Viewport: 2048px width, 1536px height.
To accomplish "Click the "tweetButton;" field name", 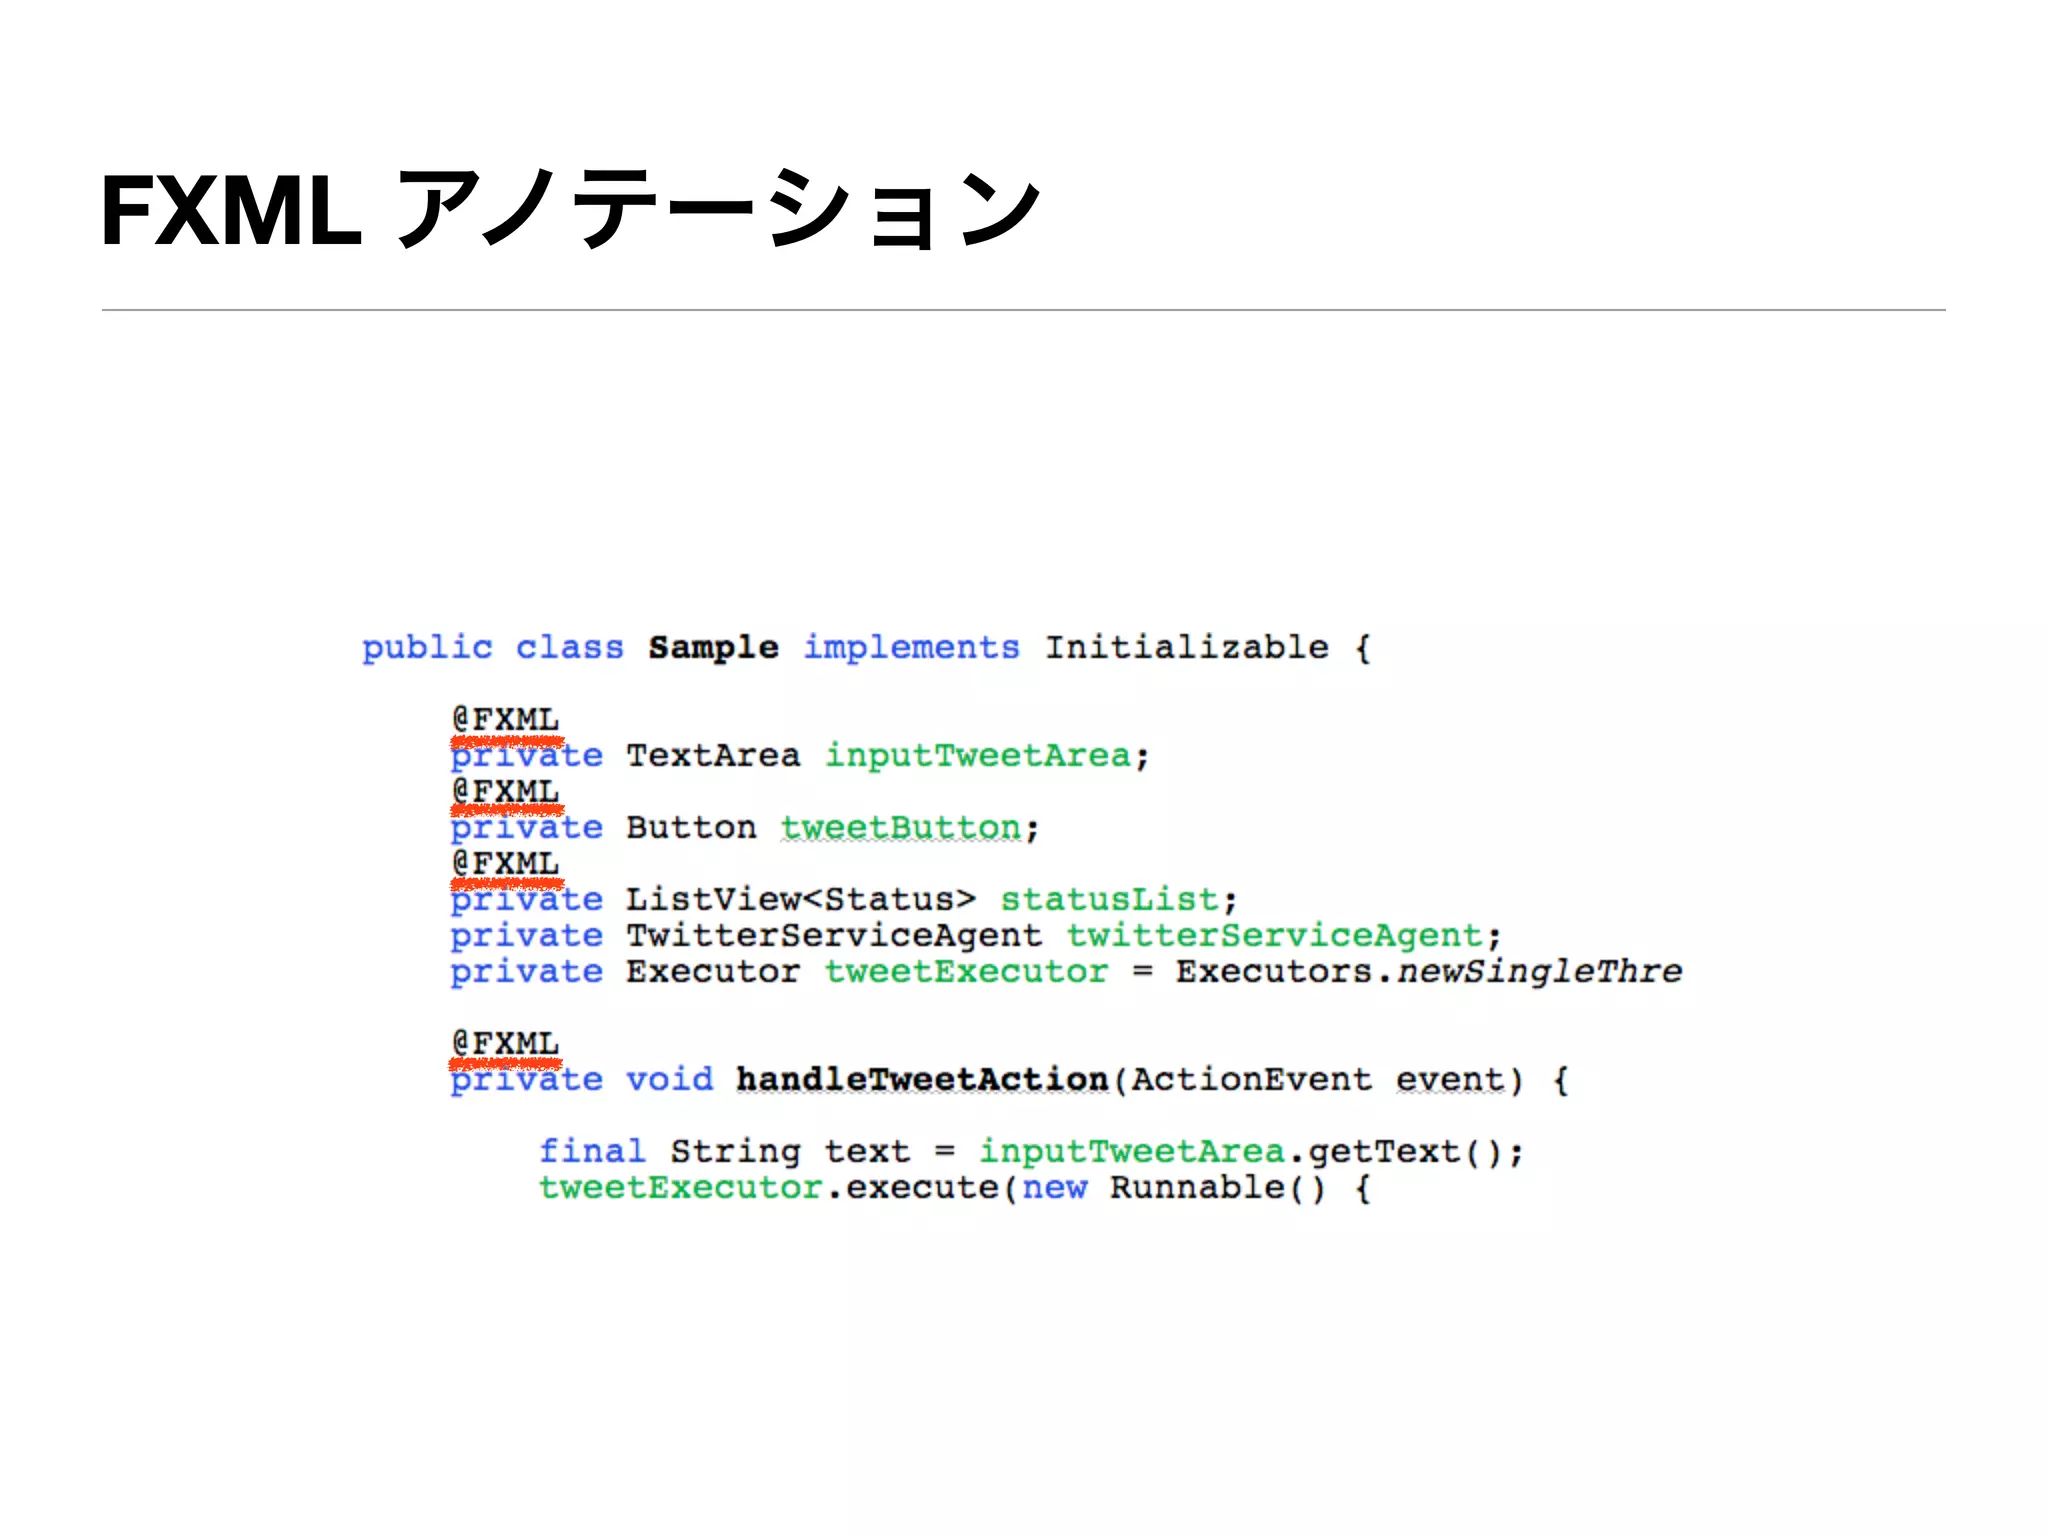I will tap(910, 828).
